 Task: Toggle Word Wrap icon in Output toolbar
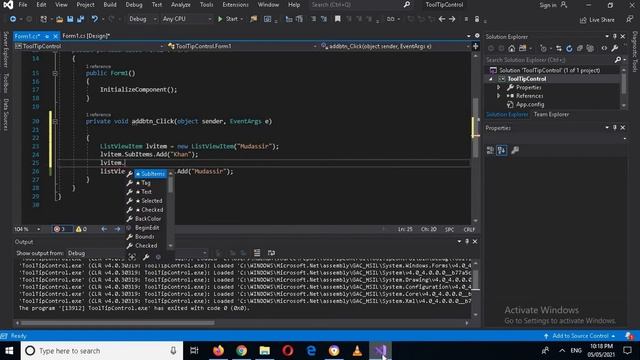tap(271, 253)
